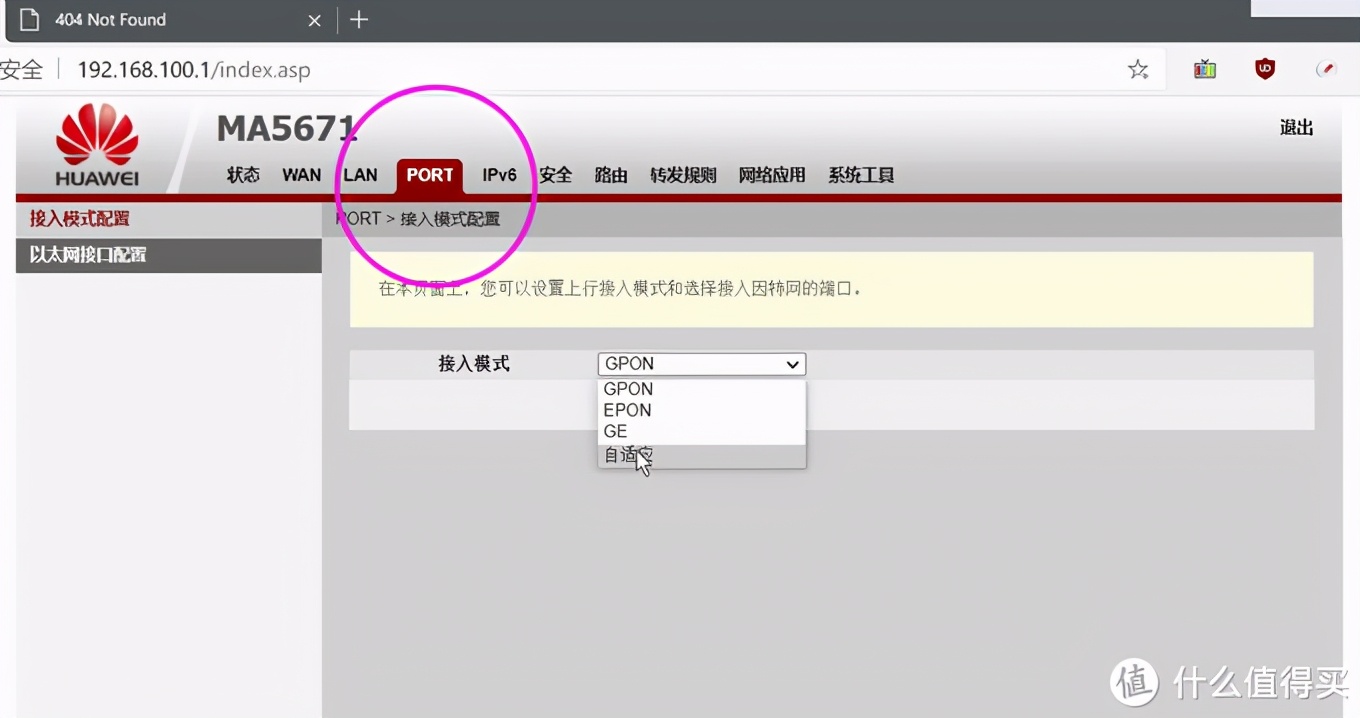Open the 系统工具 tab

pos(861,175)
